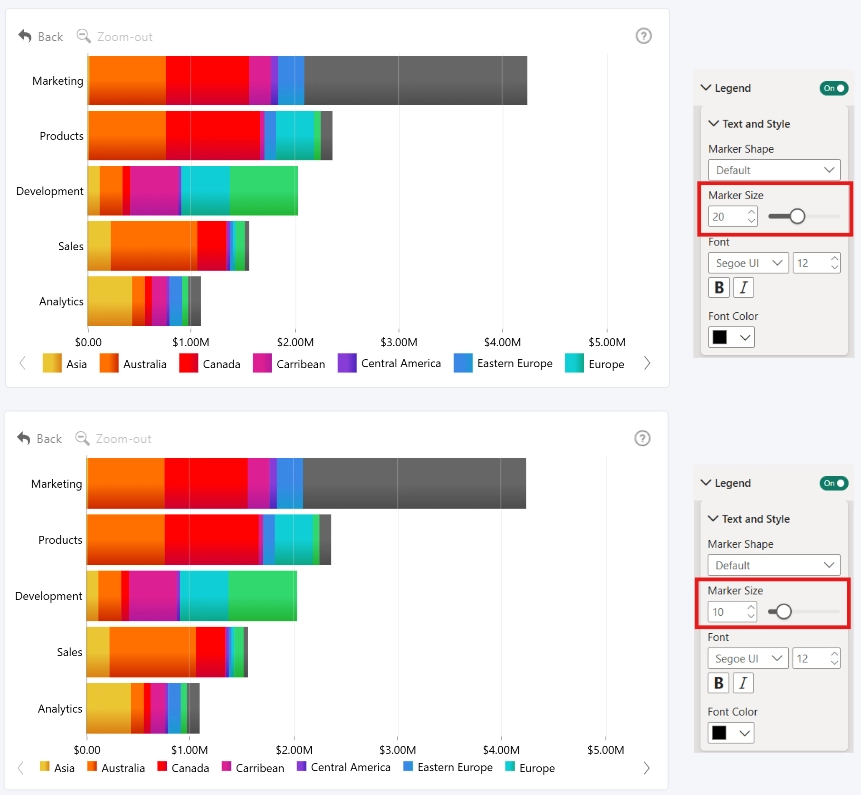Collapse the Legend section in bottom panel
The image size is (861, 795).
point(706,483)
